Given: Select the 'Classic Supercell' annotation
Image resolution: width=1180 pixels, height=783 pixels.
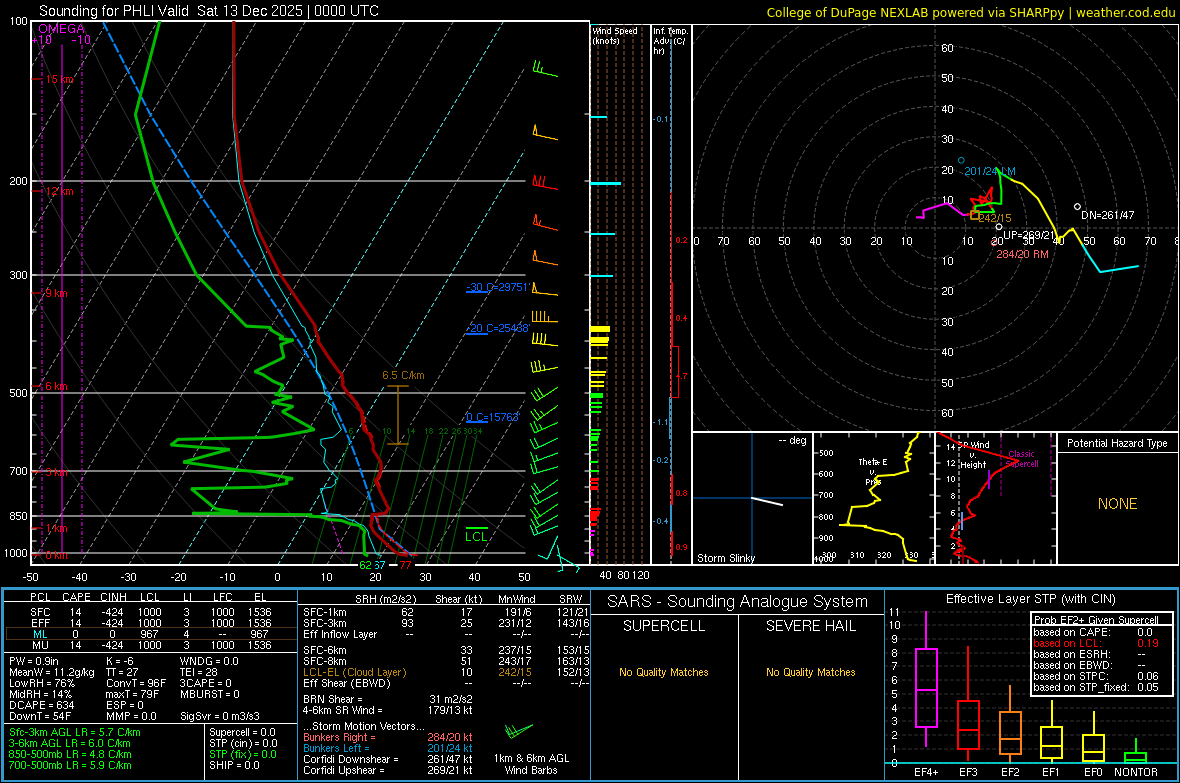Looking at the screenshot, I should pyautogui.click(x=1022, y=459).
